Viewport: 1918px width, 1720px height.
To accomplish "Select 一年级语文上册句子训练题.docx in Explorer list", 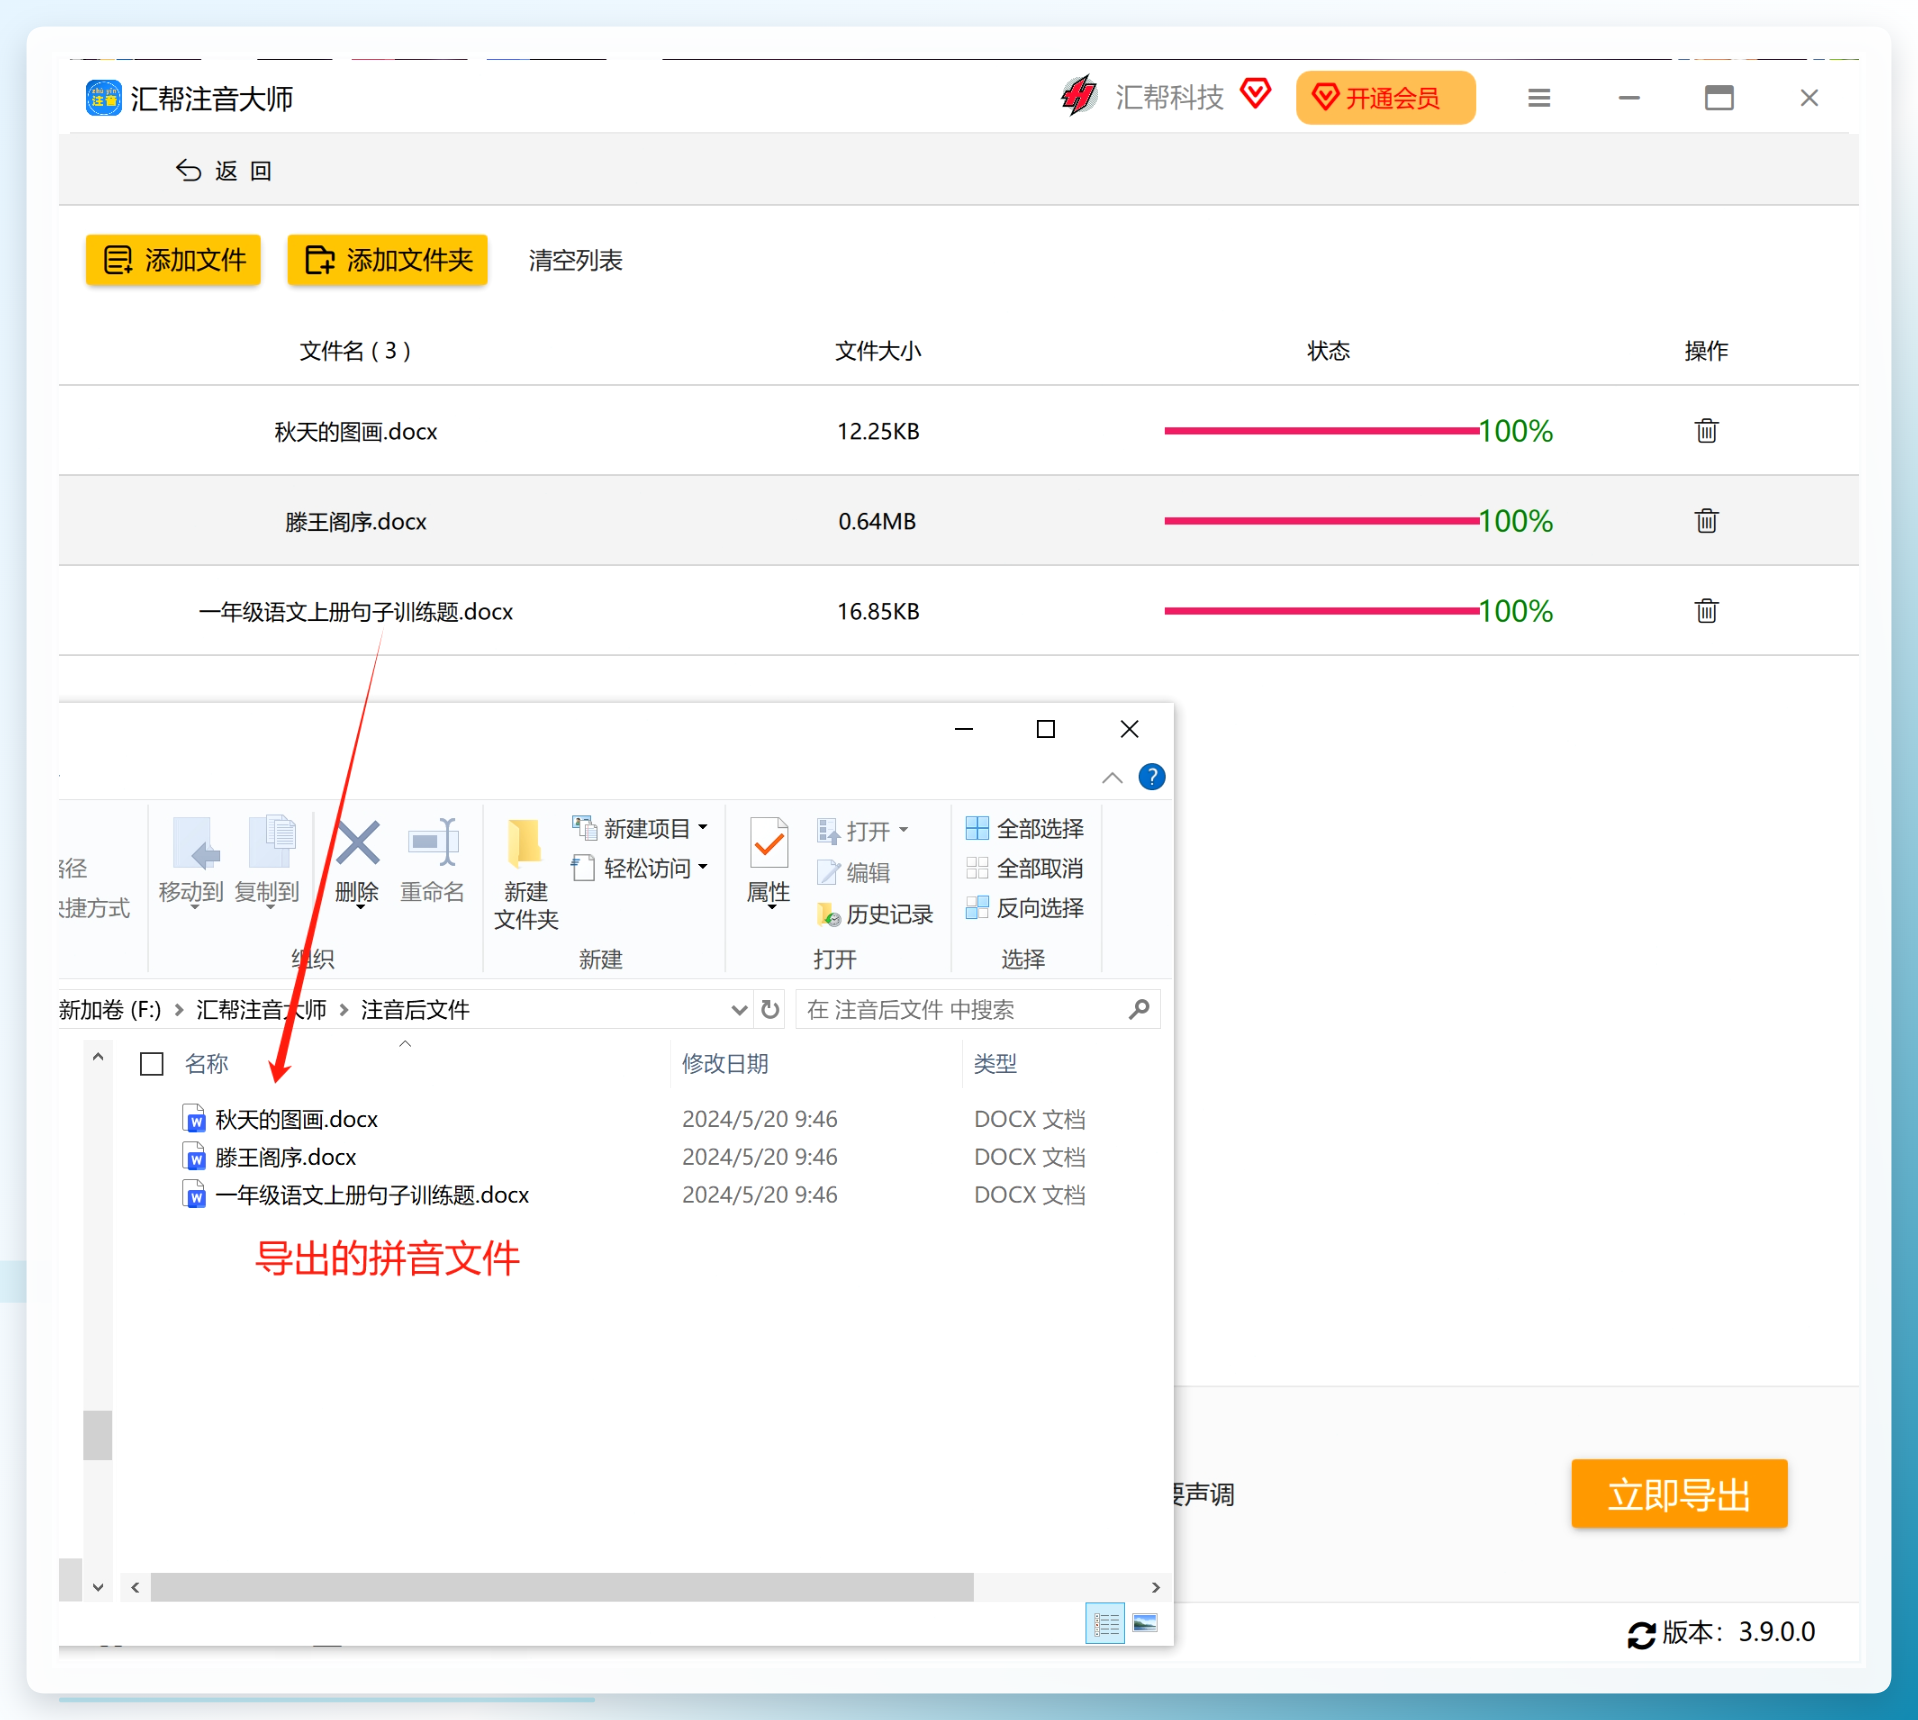I will point(372,1195).
